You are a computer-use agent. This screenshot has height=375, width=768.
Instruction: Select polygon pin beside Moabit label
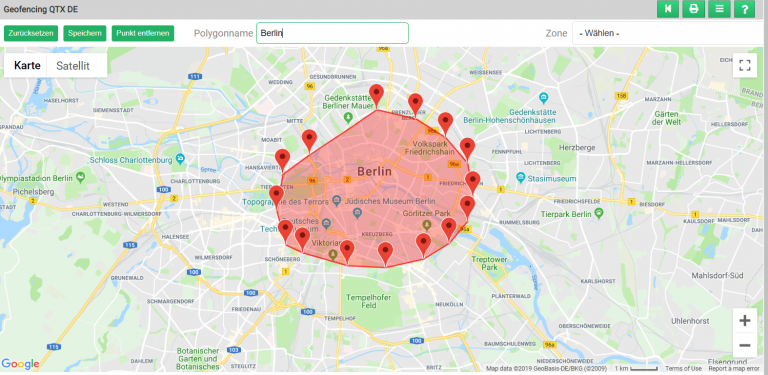309,142
